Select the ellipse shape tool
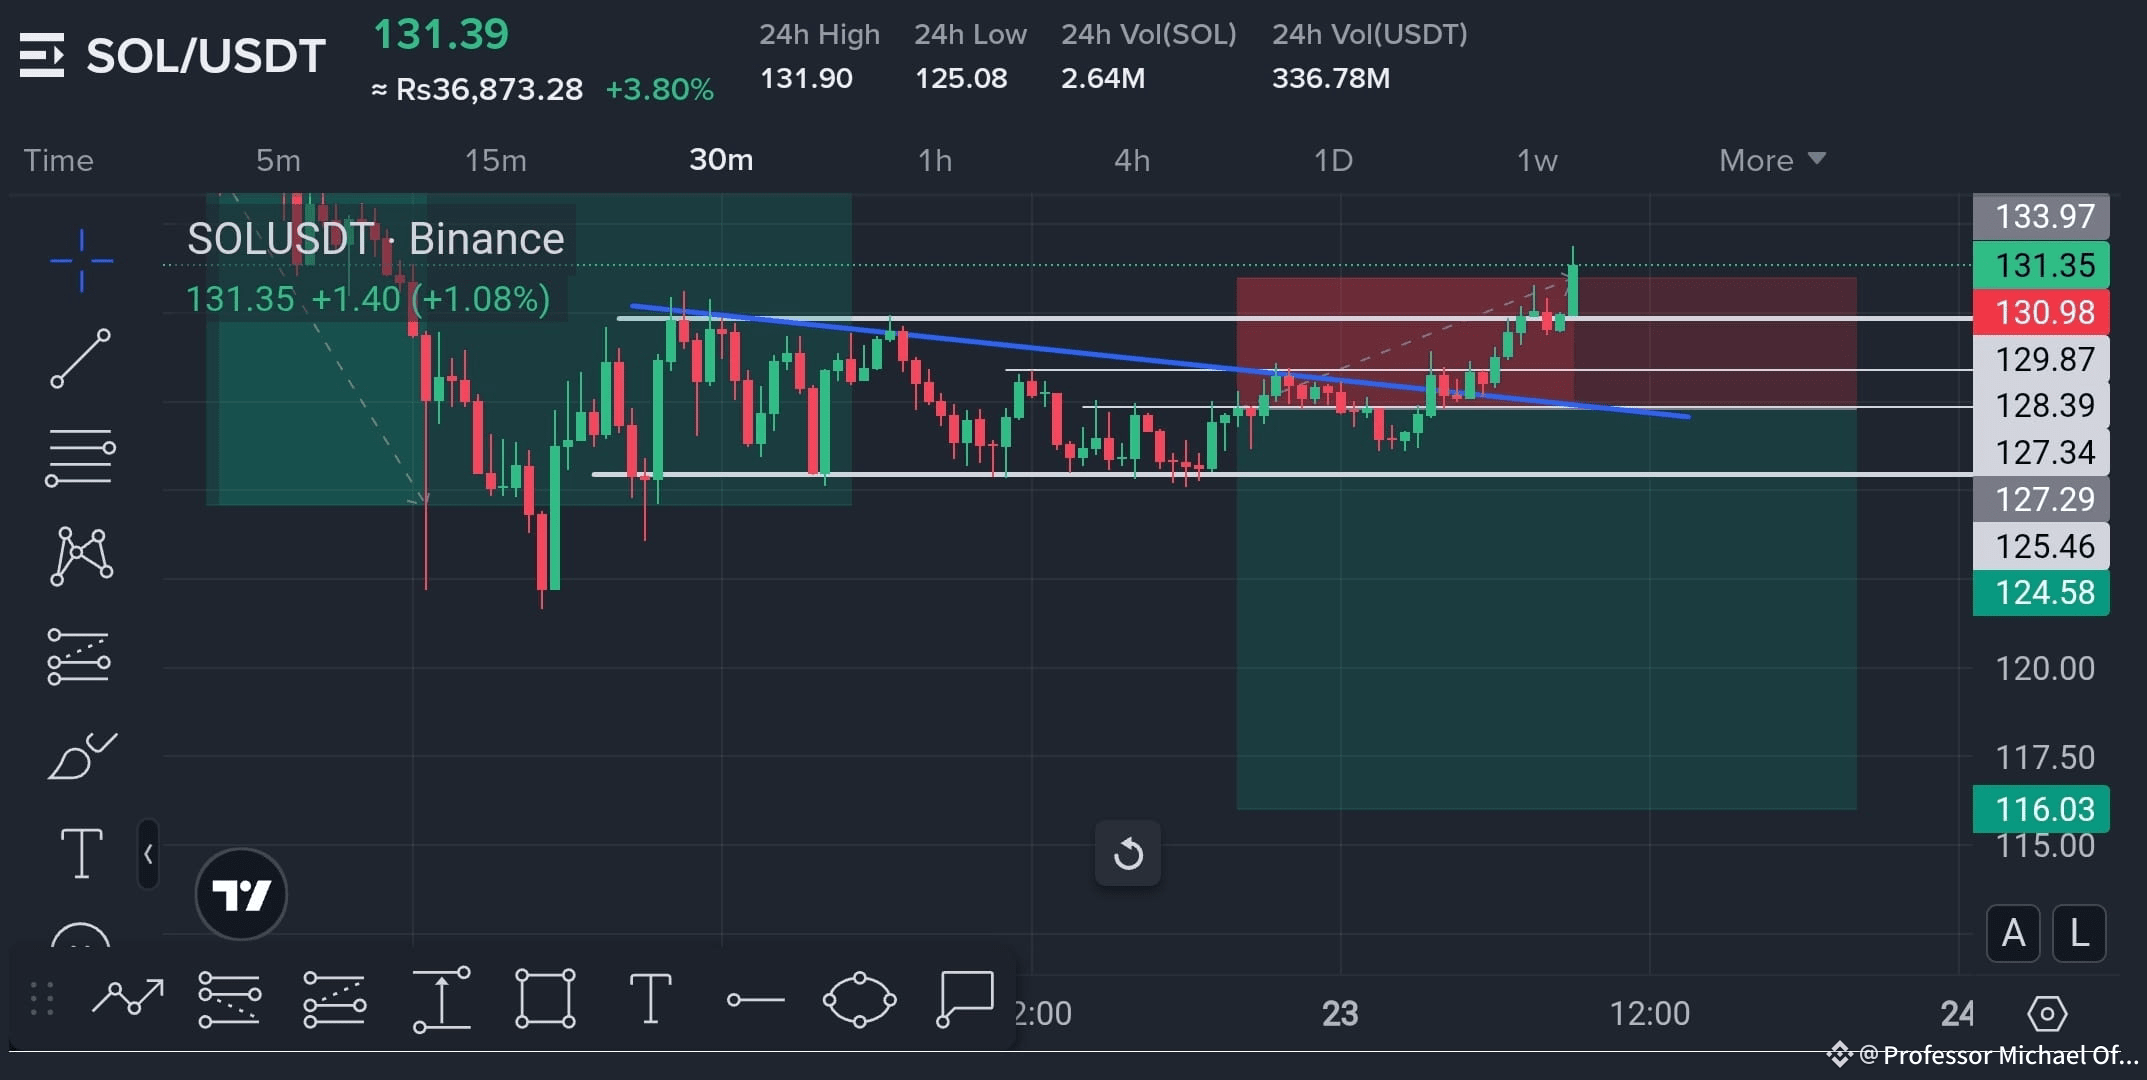The image size is (2147, 1080). (x=859, y=999)
